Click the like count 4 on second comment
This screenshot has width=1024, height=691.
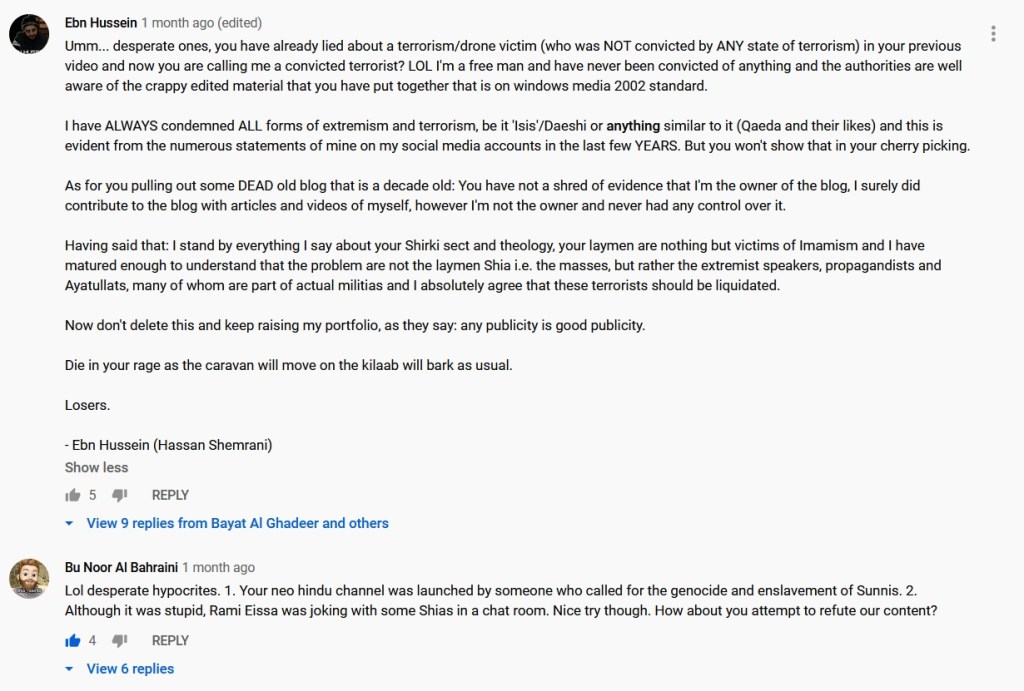[93, 641]
